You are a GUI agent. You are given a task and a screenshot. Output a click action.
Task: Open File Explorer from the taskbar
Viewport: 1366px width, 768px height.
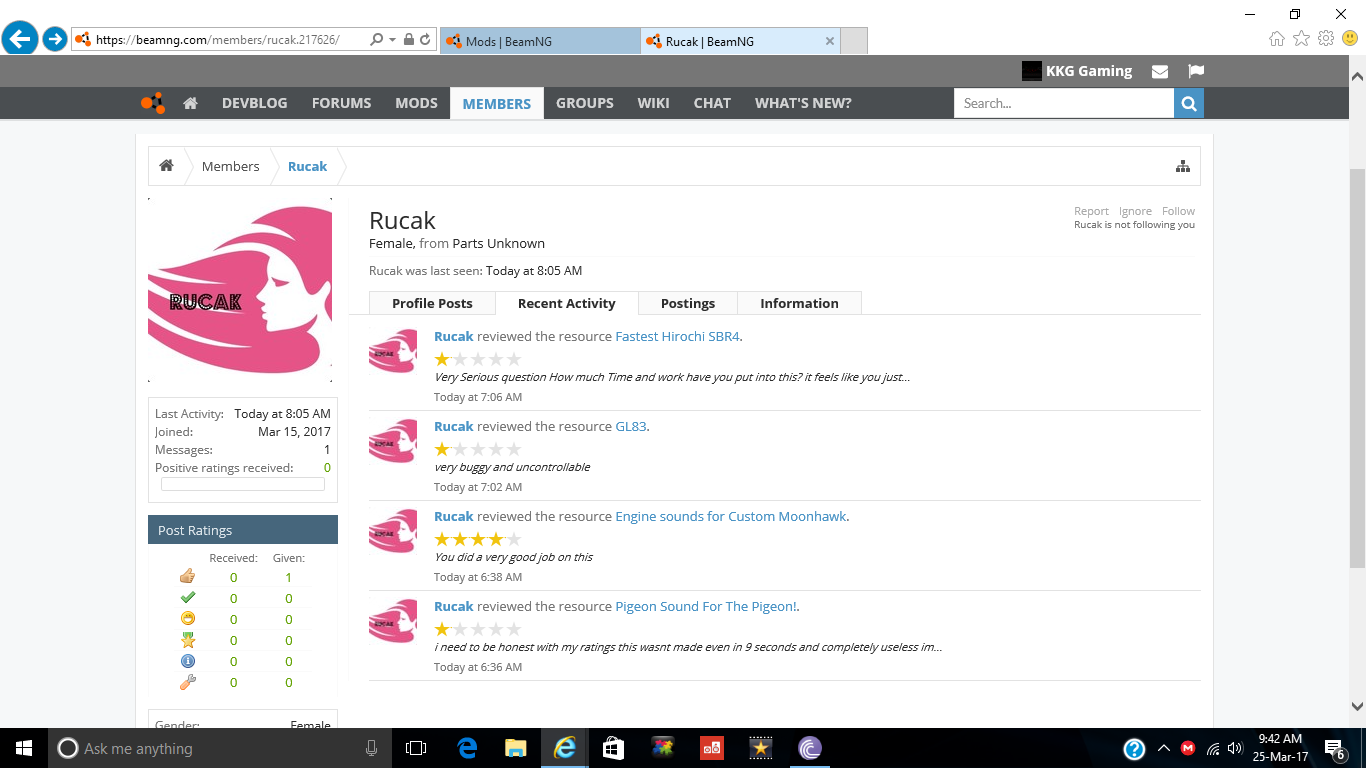pyautogui.click(x=515, y=748)
